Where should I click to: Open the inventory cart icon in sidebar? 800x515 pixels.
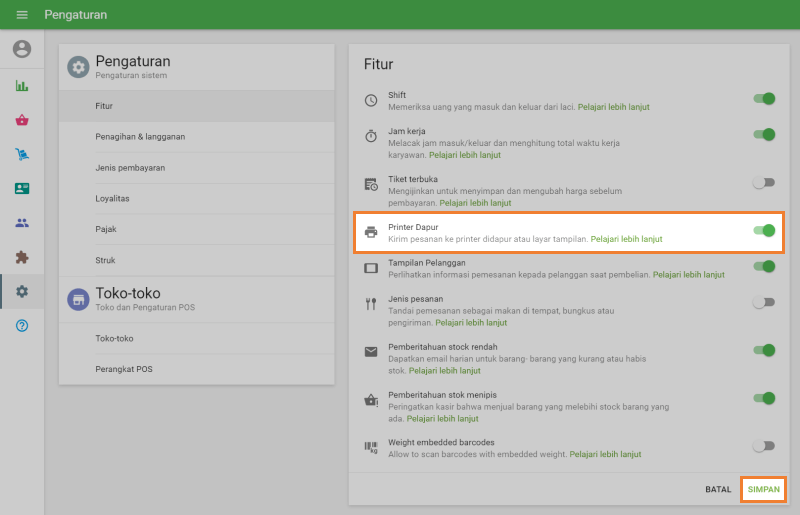click(x=22, y=154)
